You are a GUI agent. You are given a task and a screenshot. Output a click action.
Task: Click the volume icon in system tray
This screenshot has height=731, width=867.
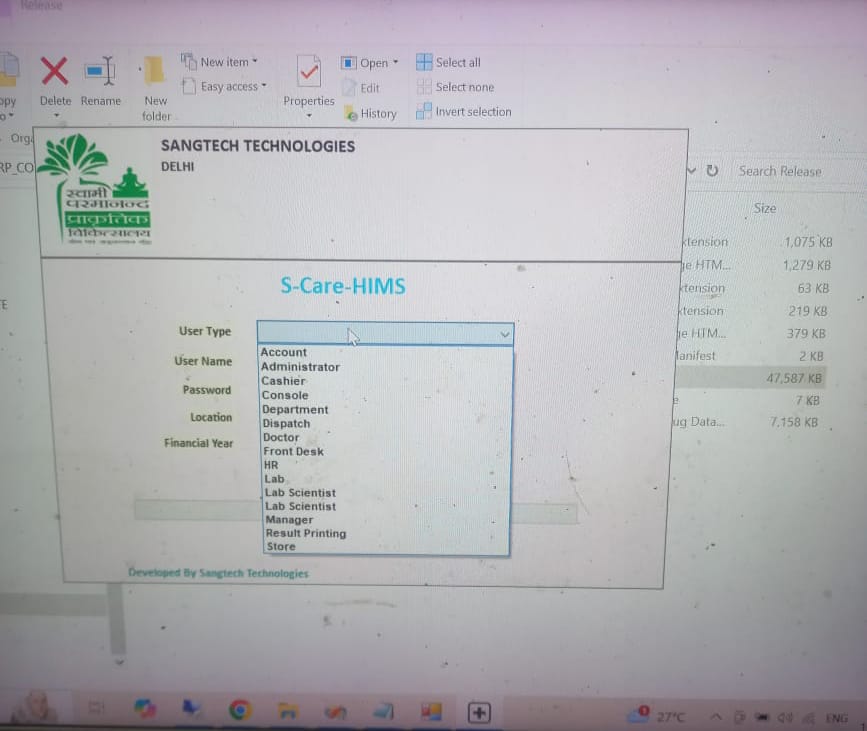(x=785, y=718)
